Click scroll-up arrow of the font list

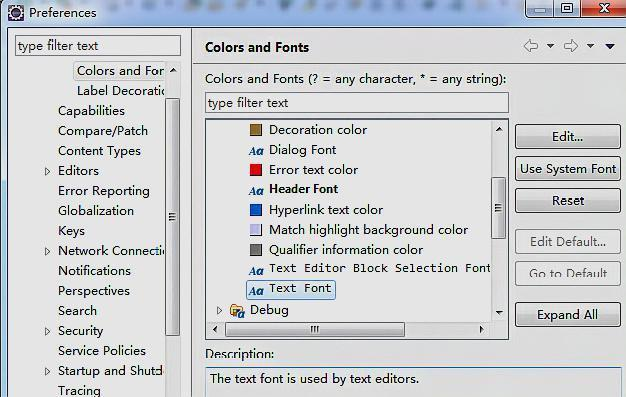pyautogui.click(x=499, y=129)
